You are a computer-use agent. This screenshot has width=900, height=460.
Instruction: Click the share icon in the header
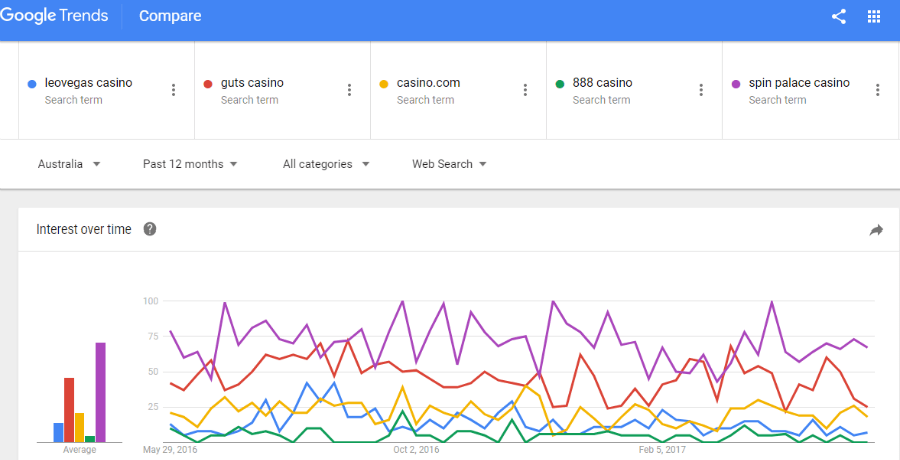pyautogui.click(x=839, y=16)
